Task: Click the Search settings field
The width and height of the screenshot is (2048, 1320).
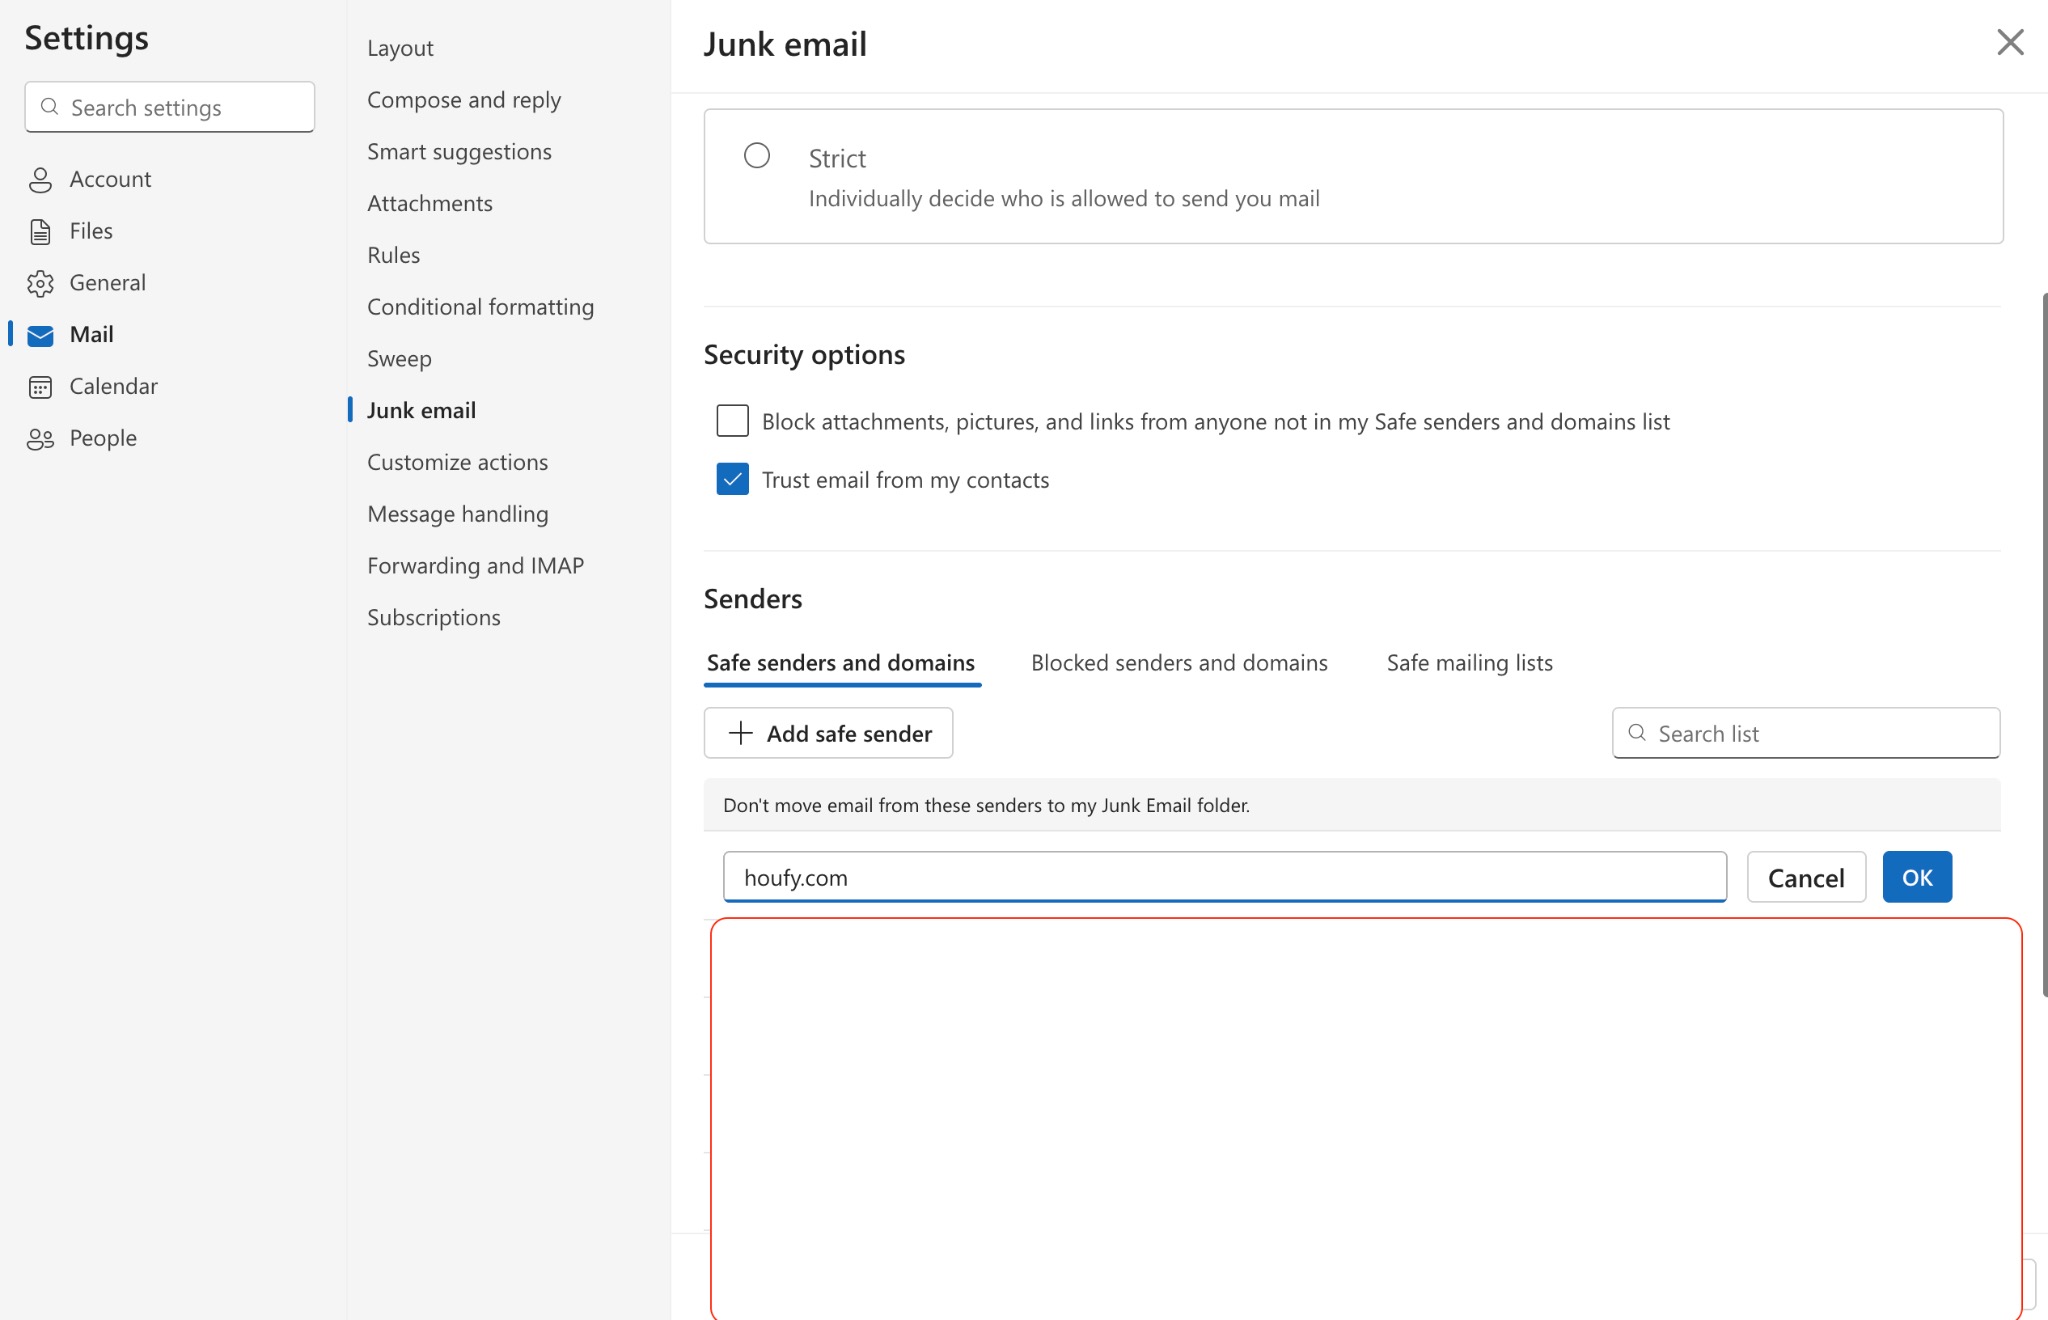Action: (168, 107)
